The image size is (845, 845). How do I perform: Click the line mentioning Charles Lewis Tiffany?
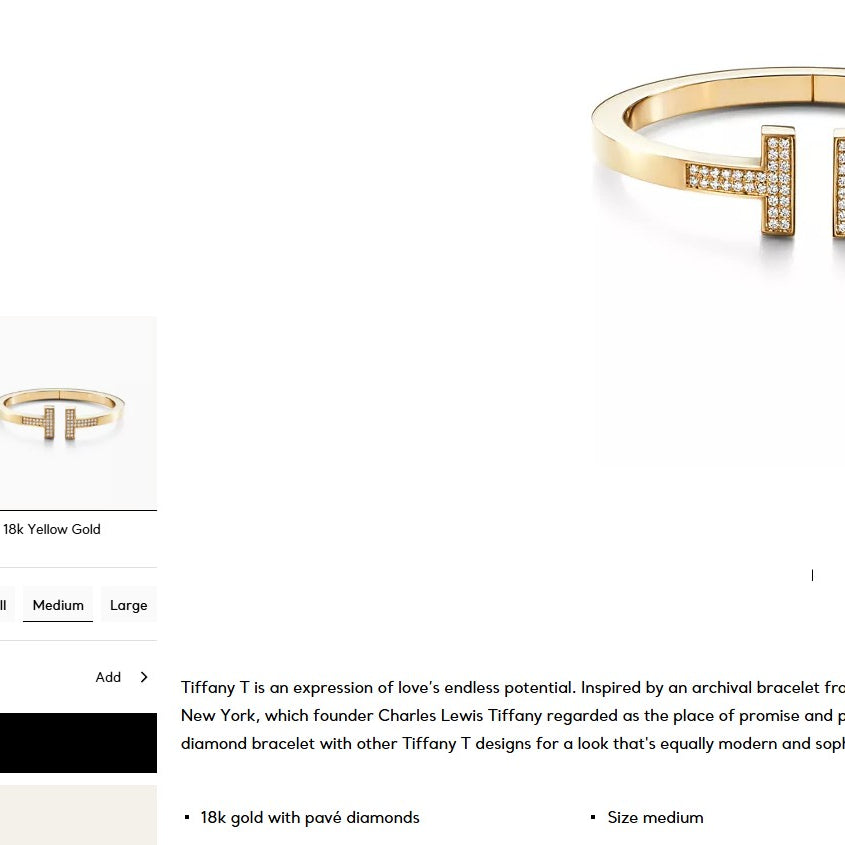[x=512, y=715]
